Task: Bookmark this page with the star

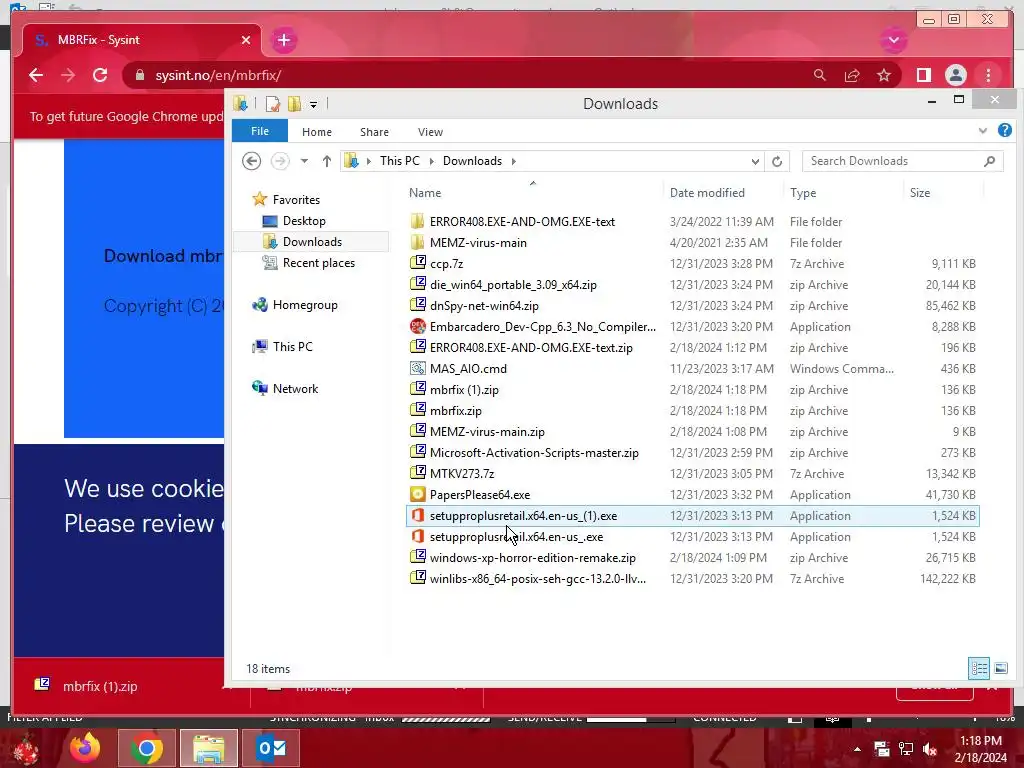Action: coord(884,75)
